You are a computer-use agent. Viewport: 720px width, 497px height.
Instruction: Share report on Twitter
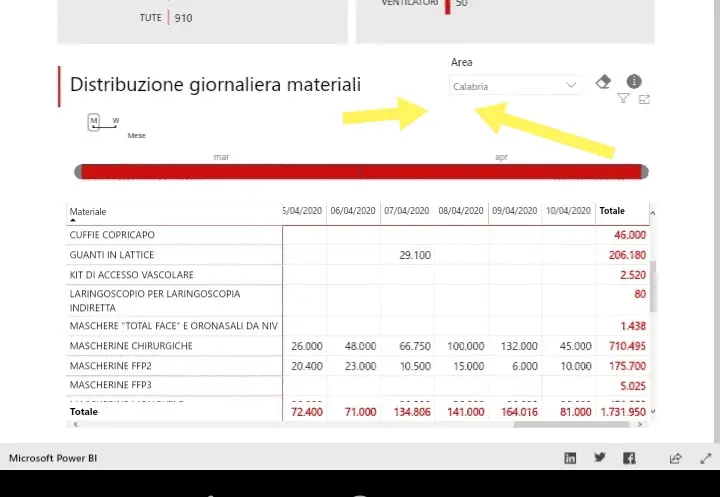coord(600,457)
